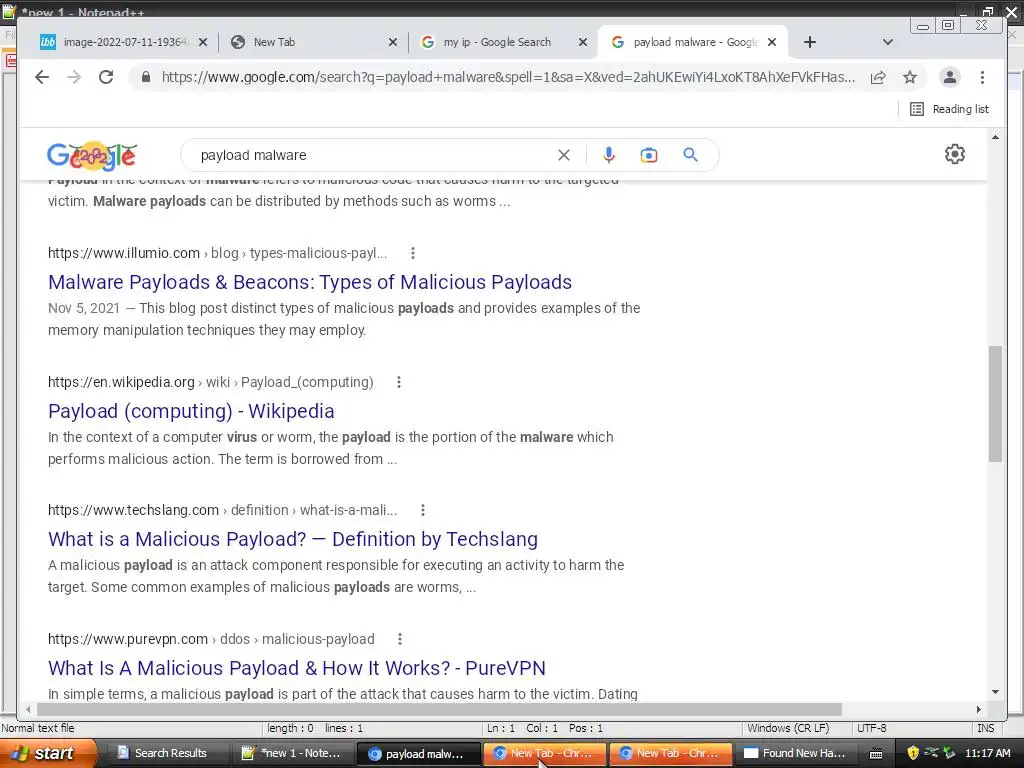Viewport: 1024px width, 768px height.
Task: Switch to Notepad++ taskbar item
Action: (x=293, y=753)
